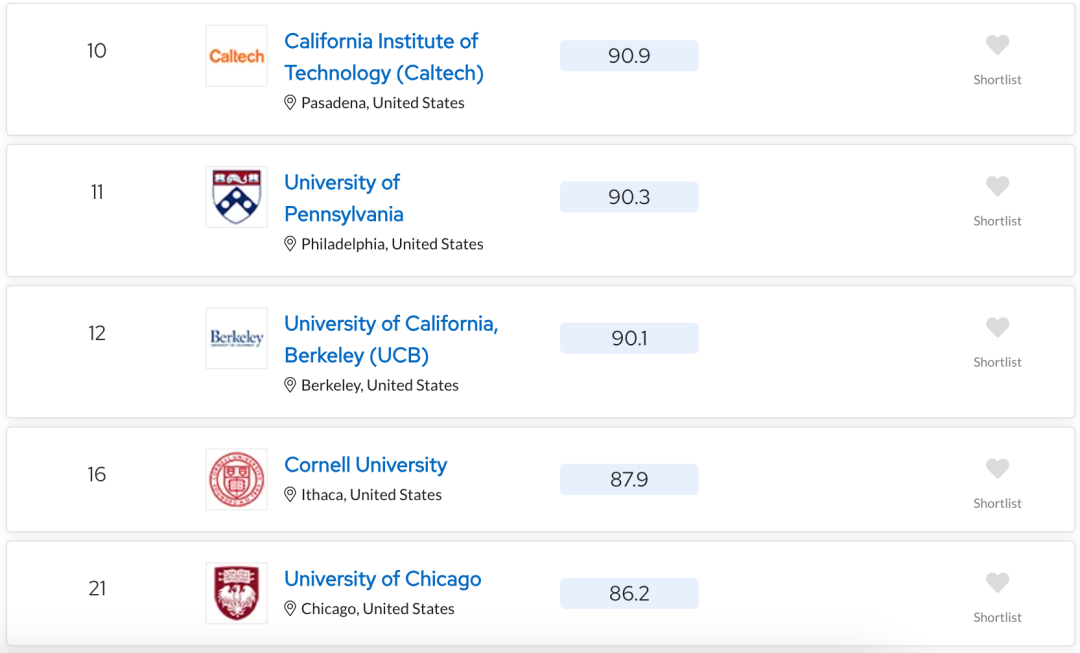
Task: Click the location pin beside Ithaca
Action: coord(290,495)
